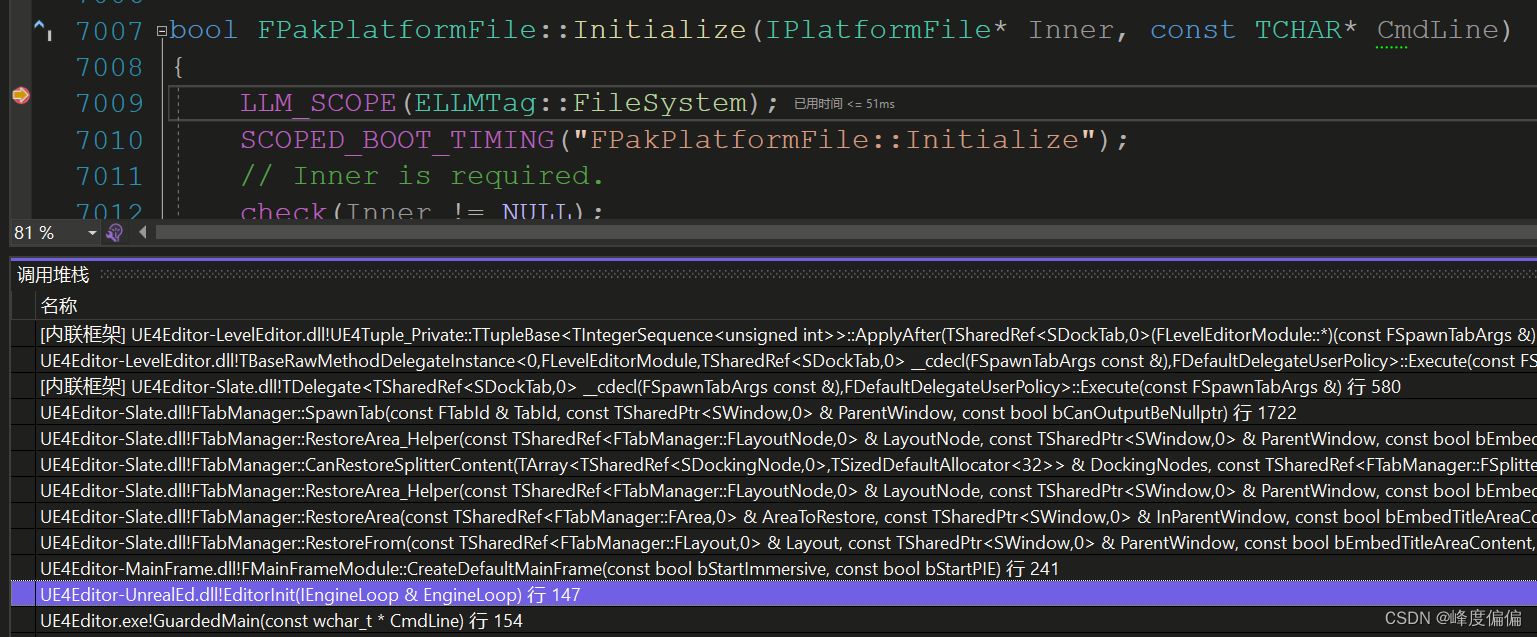Click the 名称 column header
The image size is (1537, 637).
pyautogui.click(x=59, y=305)
